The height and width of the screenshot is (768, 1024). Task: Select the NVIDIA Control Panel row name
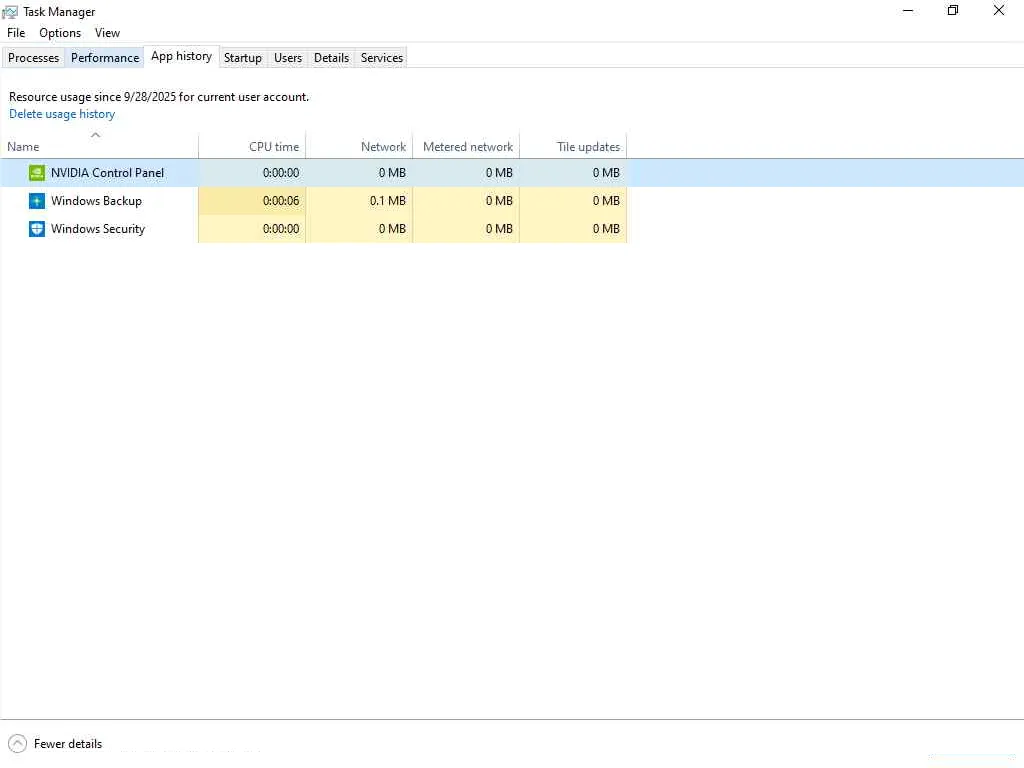point(107,172)
